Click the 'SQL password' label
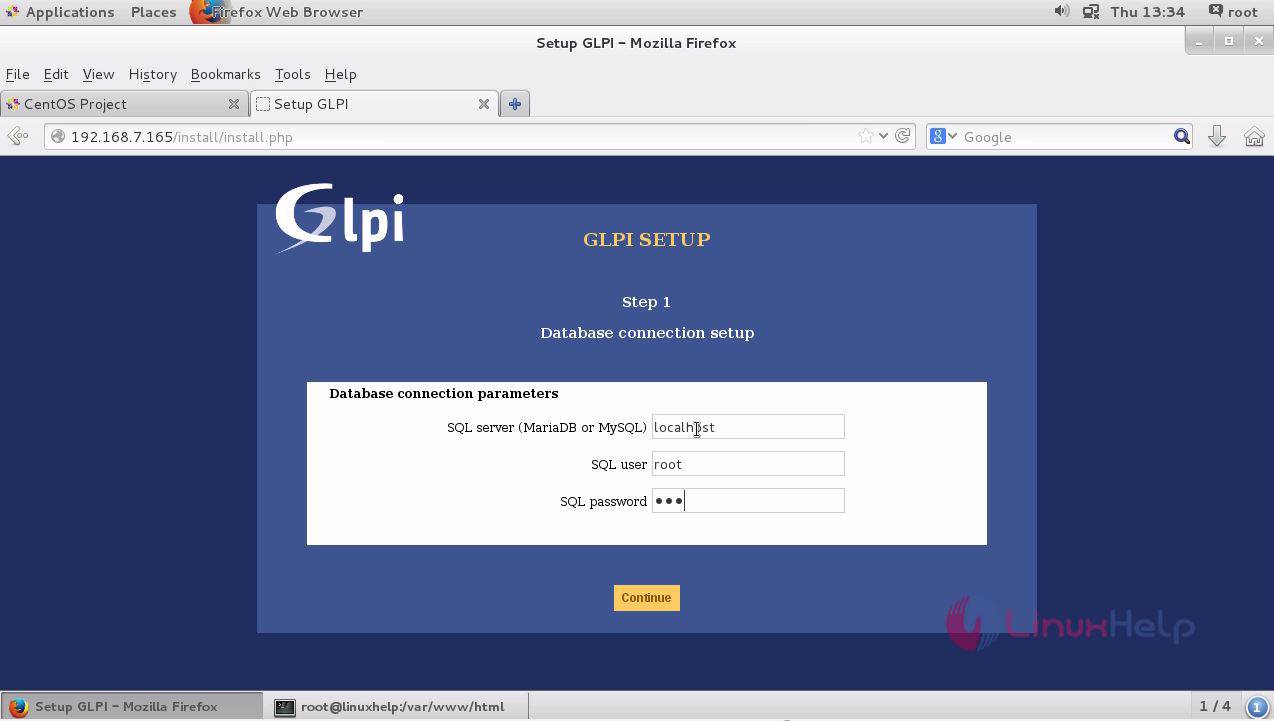This screenshot has width=1274, height=721. (603, 501)
